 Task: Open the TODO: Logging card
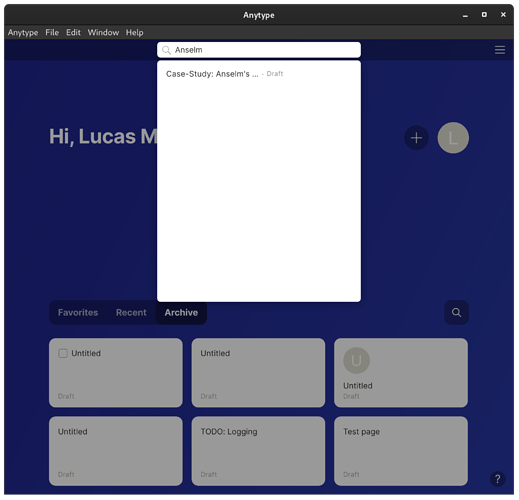pos(258,451)
